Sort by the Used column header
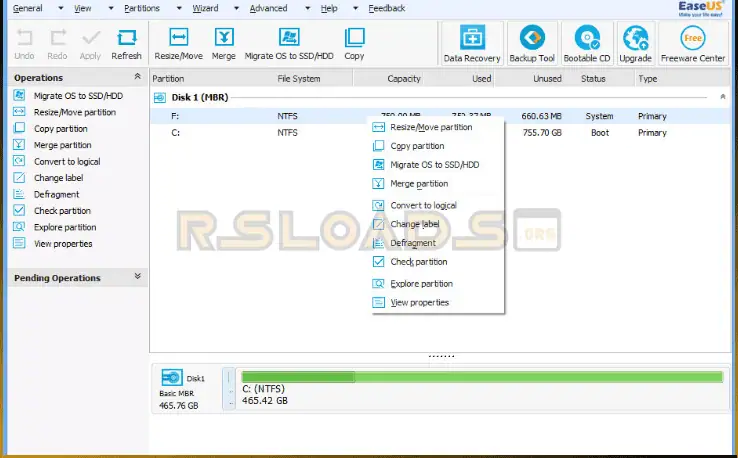This screenshot has height=458, width=738. [481, 79]
